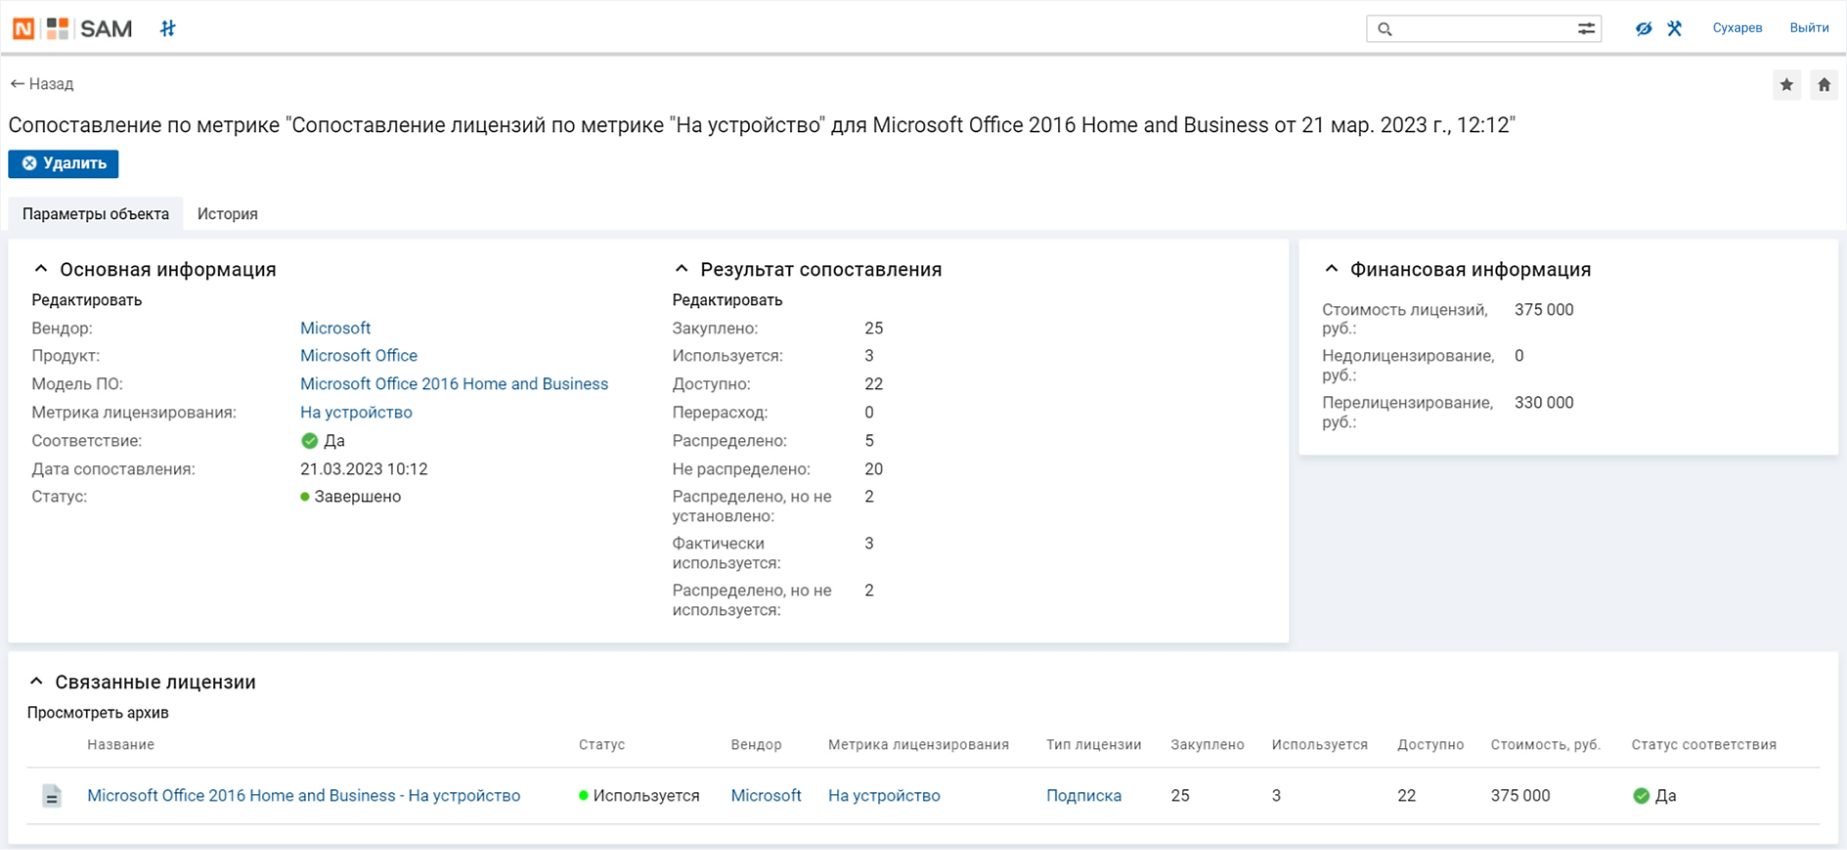
Task: Click Просмотреть архив
Action: click(98, 713)
